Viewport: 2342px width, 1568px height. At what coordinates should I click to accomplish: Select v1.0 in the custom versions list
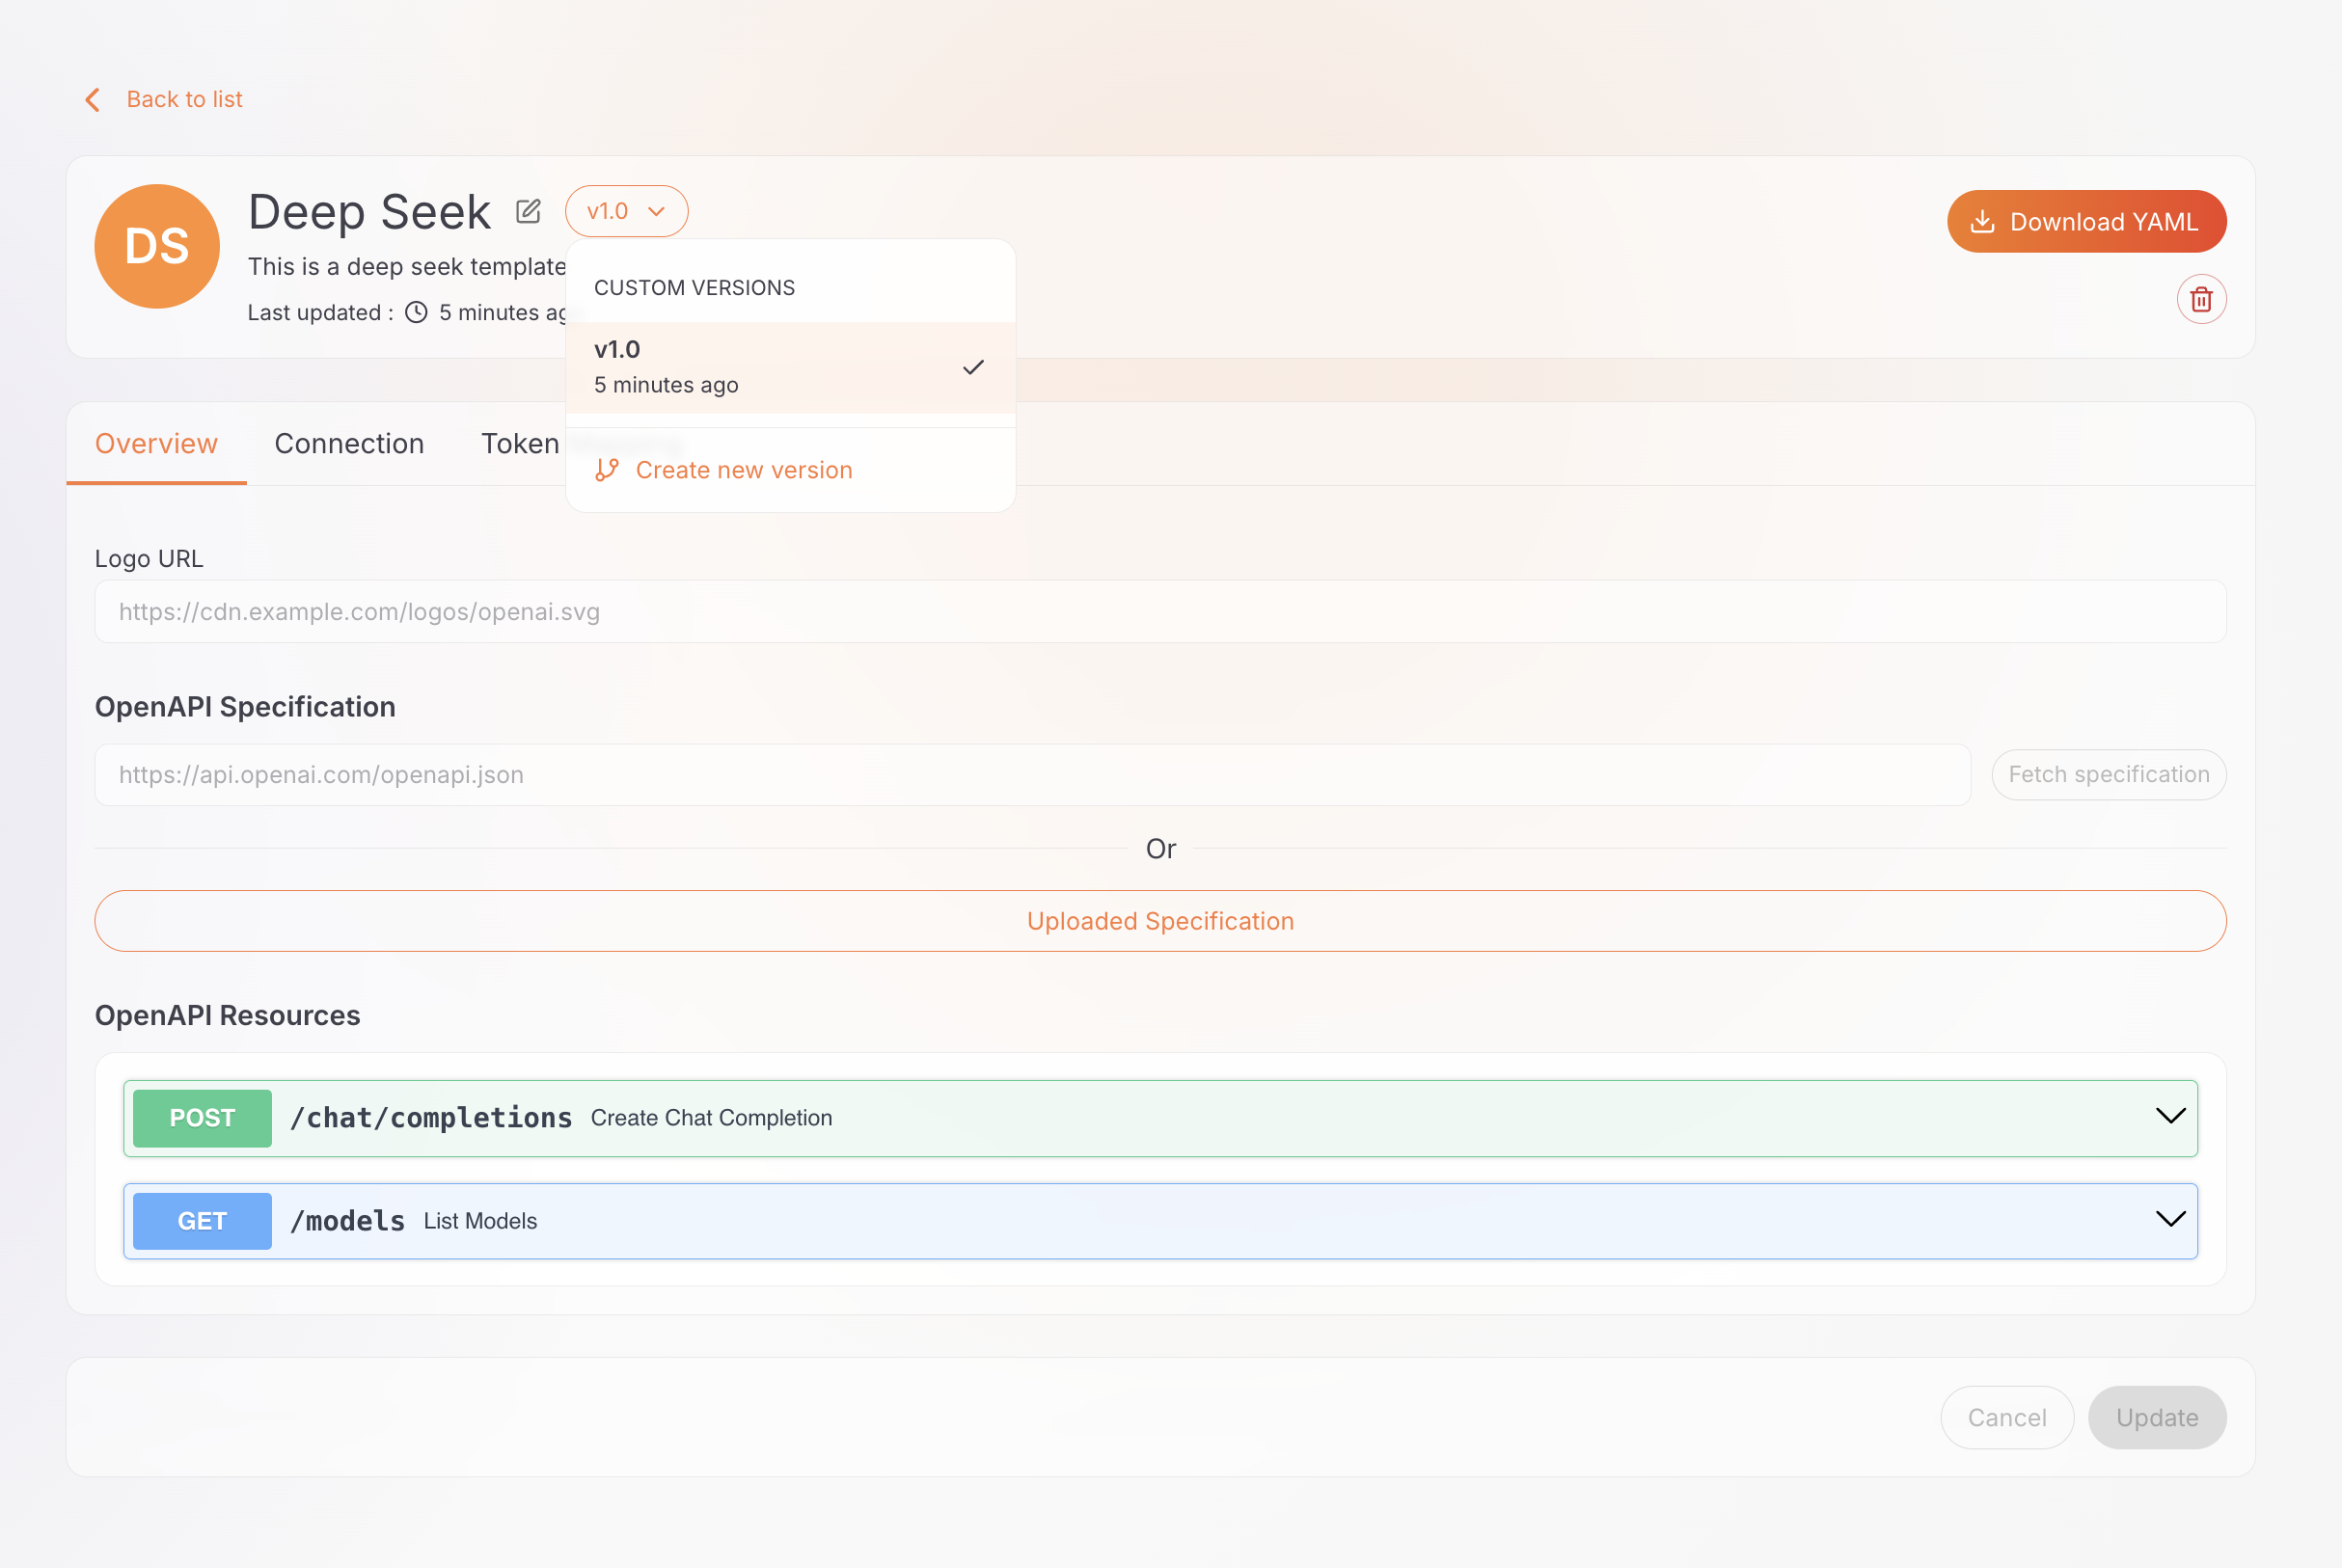pos(790,367)
